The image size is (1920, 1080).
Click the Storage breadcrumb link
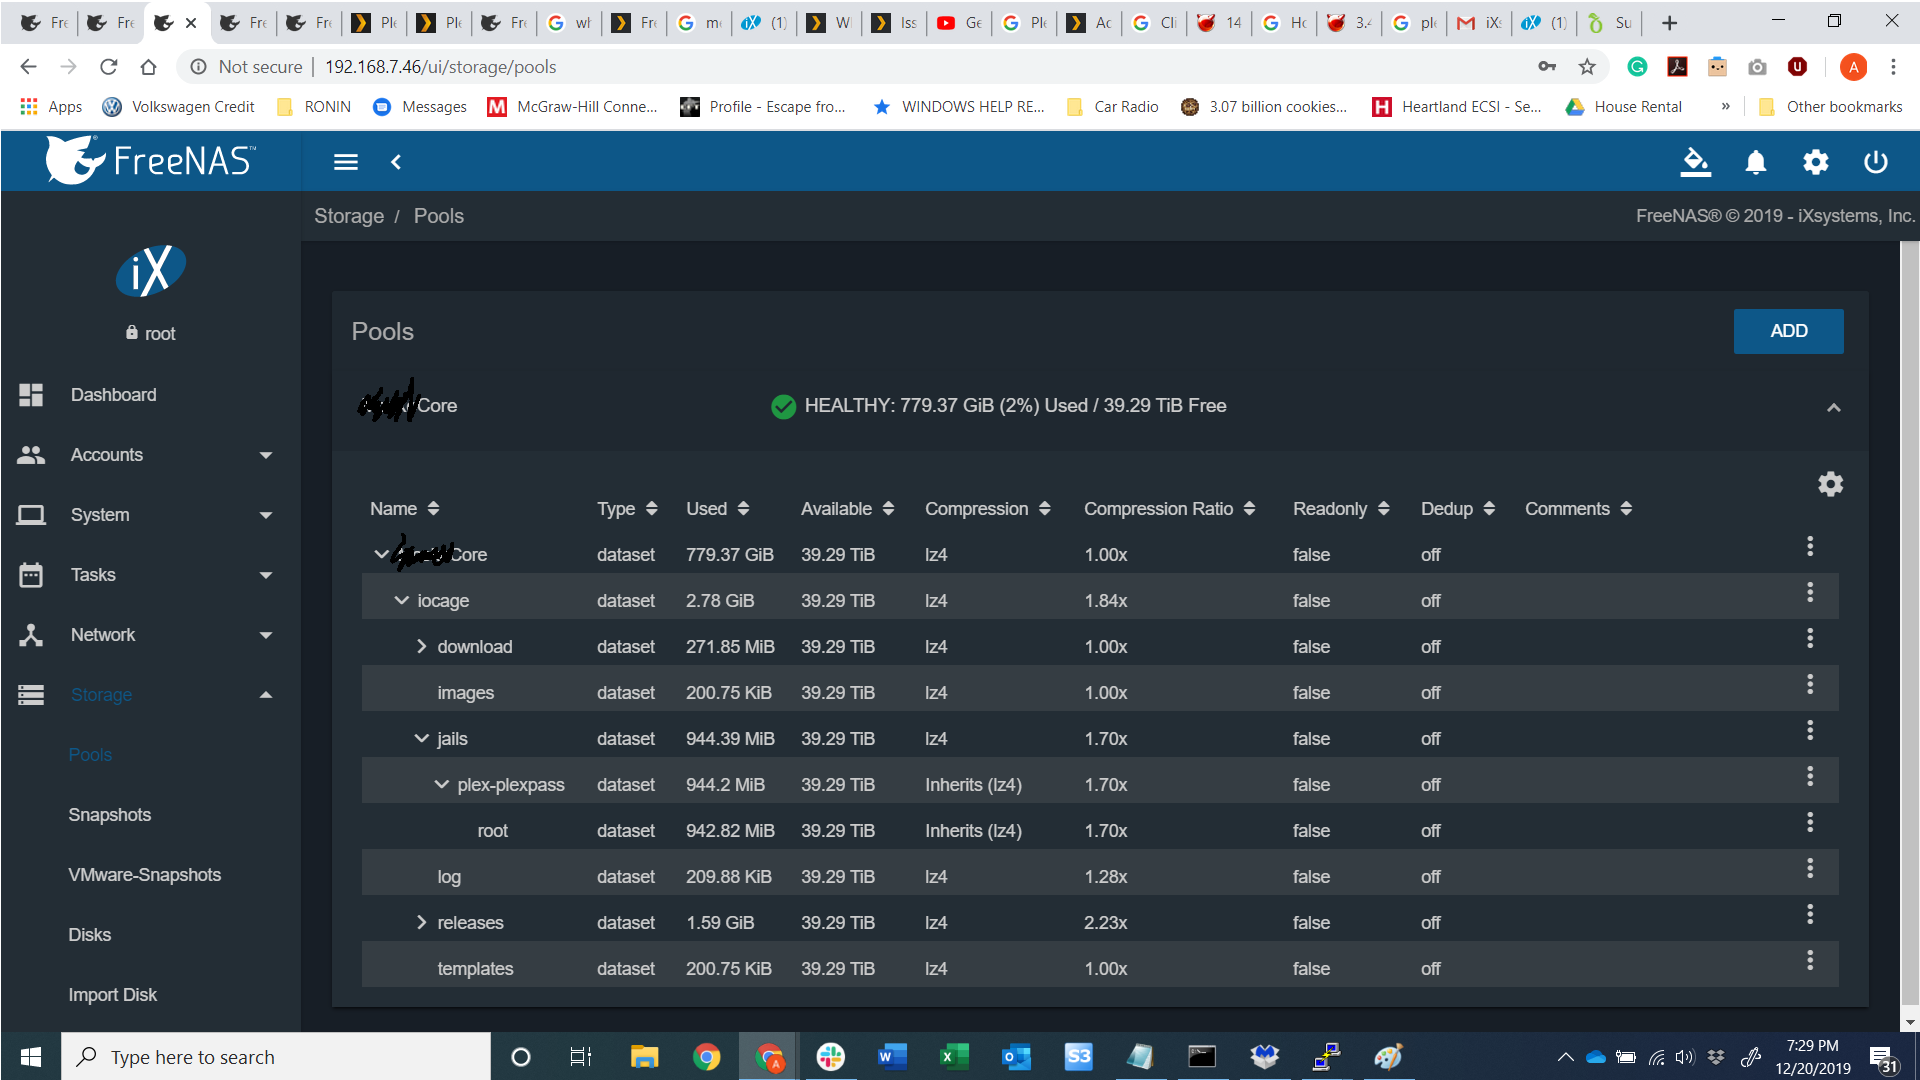click(x=349, y=216)
